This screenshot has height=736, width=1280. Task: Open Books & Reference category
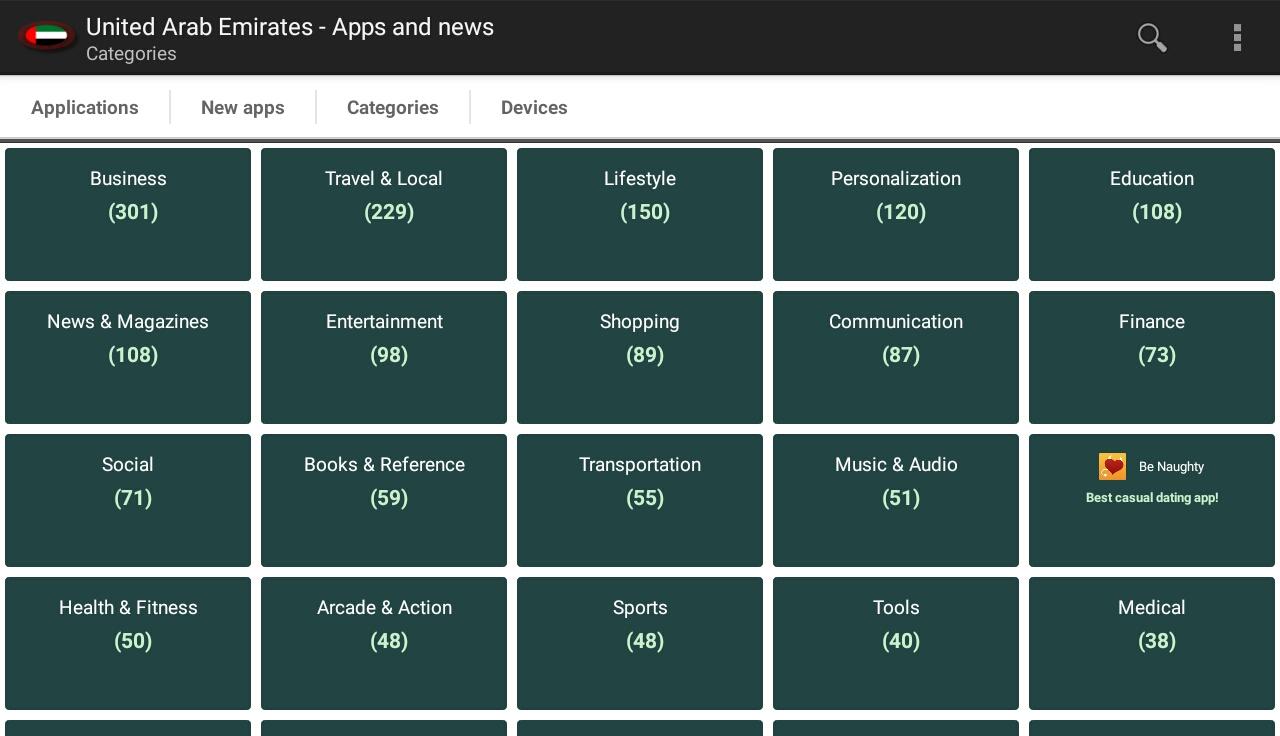pyautogui.click(x=384, y=500)
